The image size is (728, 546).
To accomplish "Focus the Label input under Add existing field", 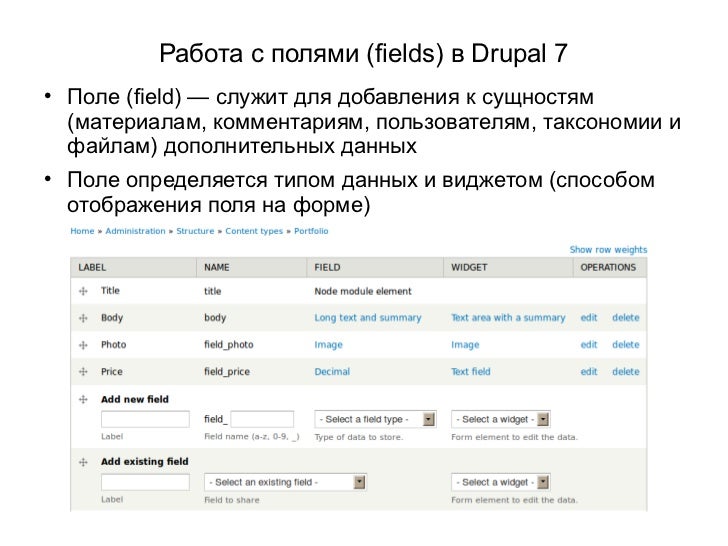I will pyautogui.click(x=145, y=482).
